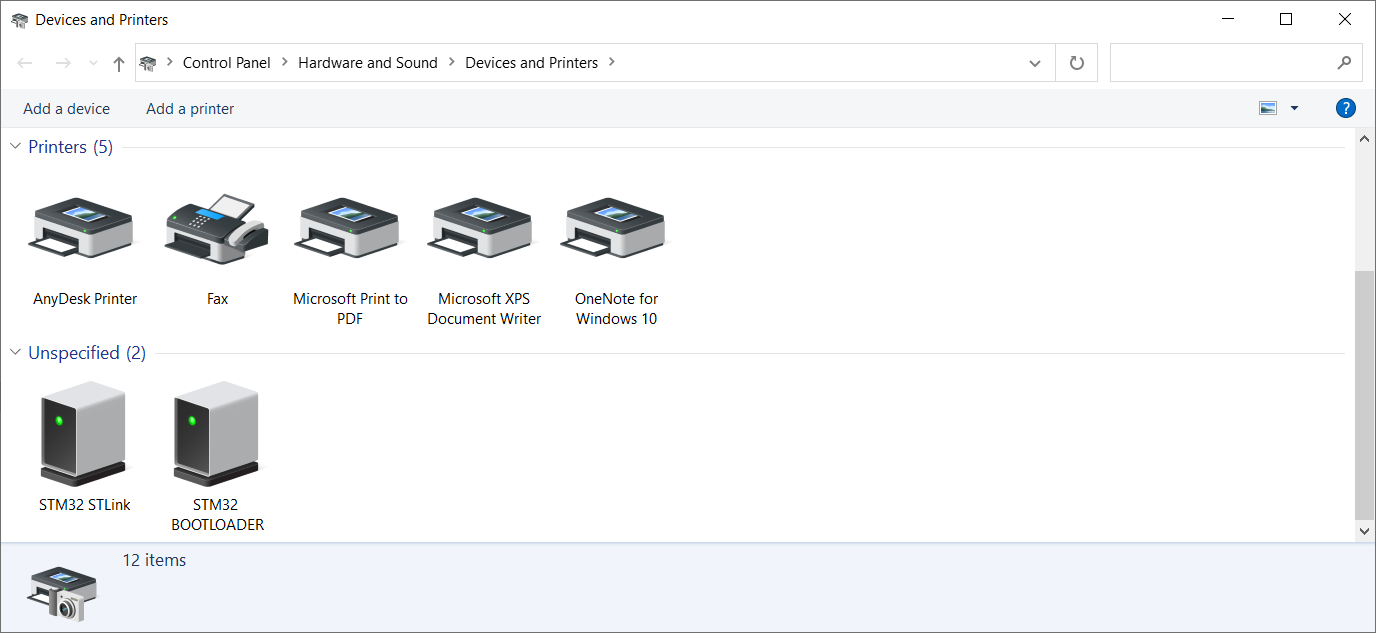
Task: Select Microsoft XPS Document Writer icon
Action: point(482,227)
